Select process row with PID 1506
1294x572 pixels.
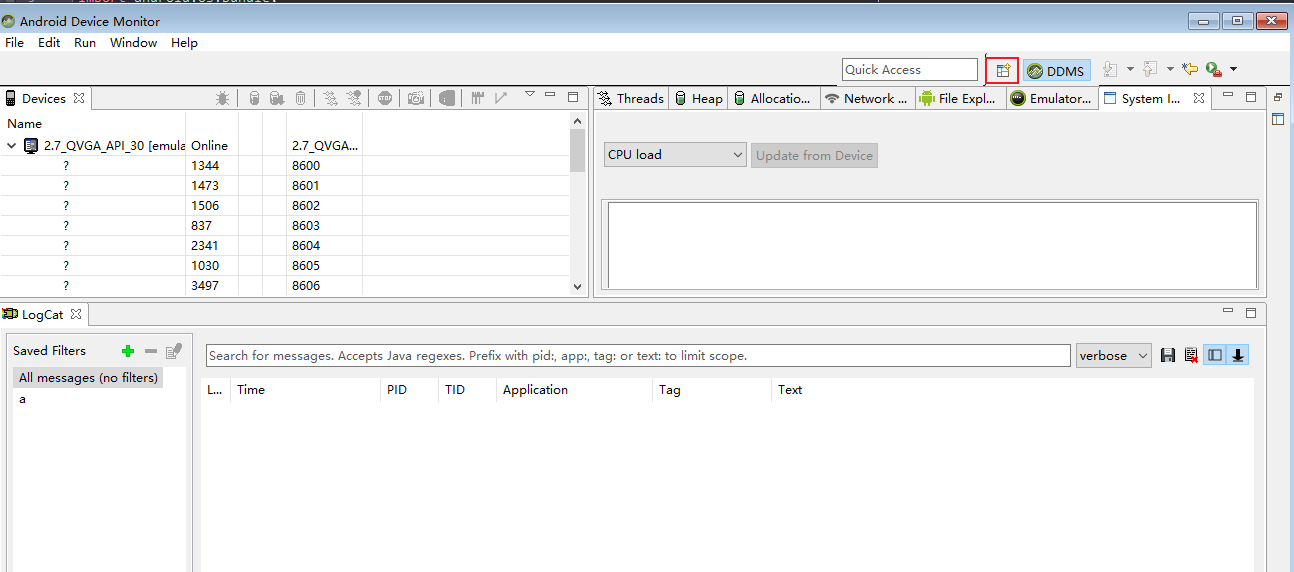pos(285,205)
